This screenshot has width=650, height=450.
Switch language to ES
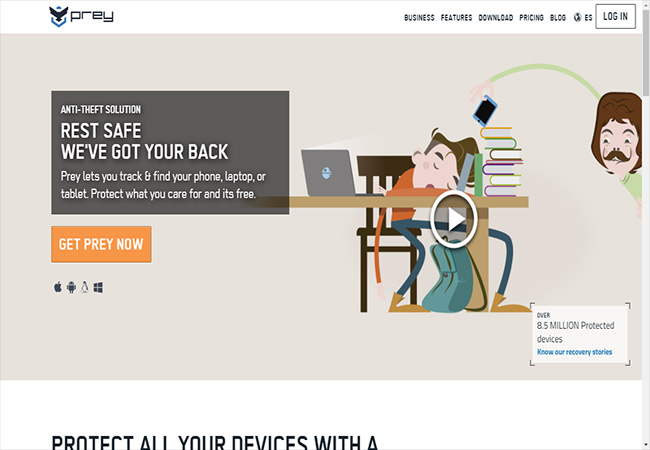click(588, 18)
